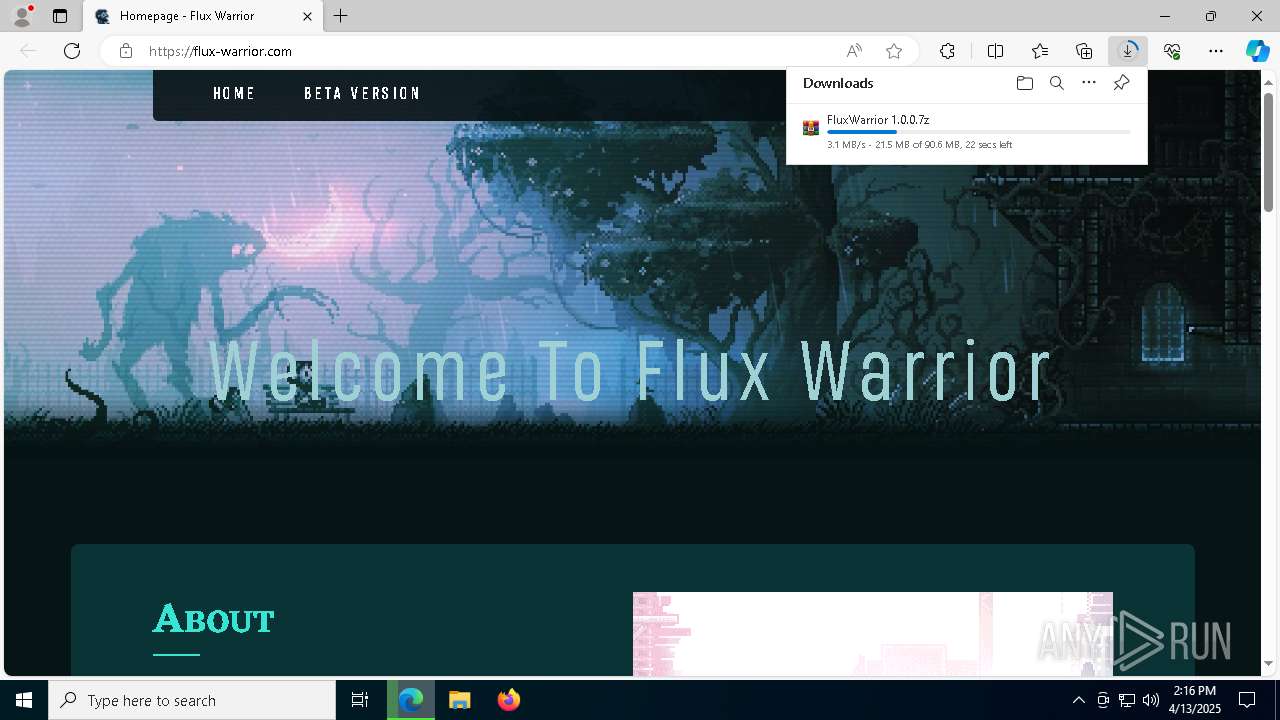
Task: Launch Copilot sidebar icon
Action: point(1258,51)
